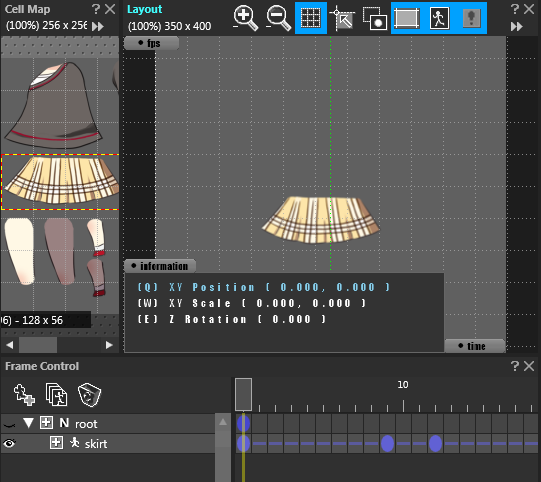Select the lower red-shoe leg cell in Cell Map
Screen dimensions: 541x482
pyautogui.click(x=96, y=278)
